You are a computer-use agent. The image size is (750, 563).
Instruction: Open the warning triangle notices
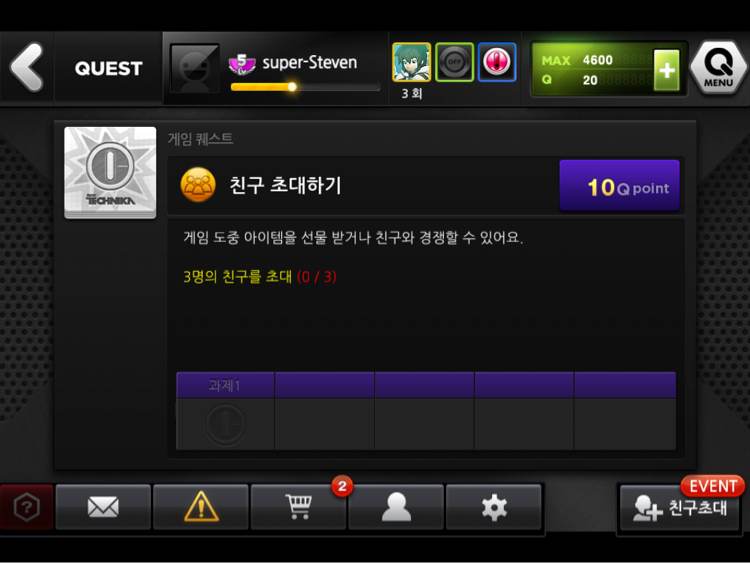[201, 507]
